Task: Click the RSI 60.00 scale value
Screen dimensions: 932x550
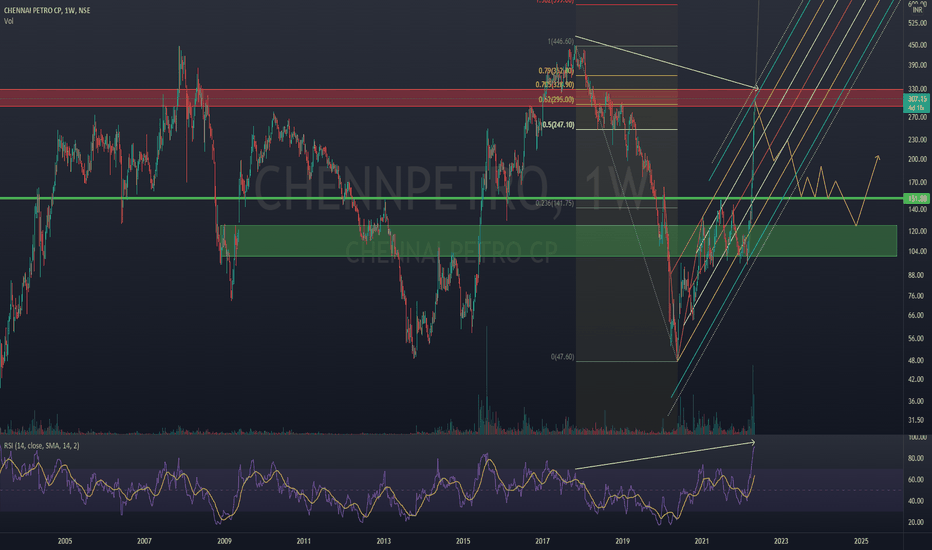Action: coord(917,480)
